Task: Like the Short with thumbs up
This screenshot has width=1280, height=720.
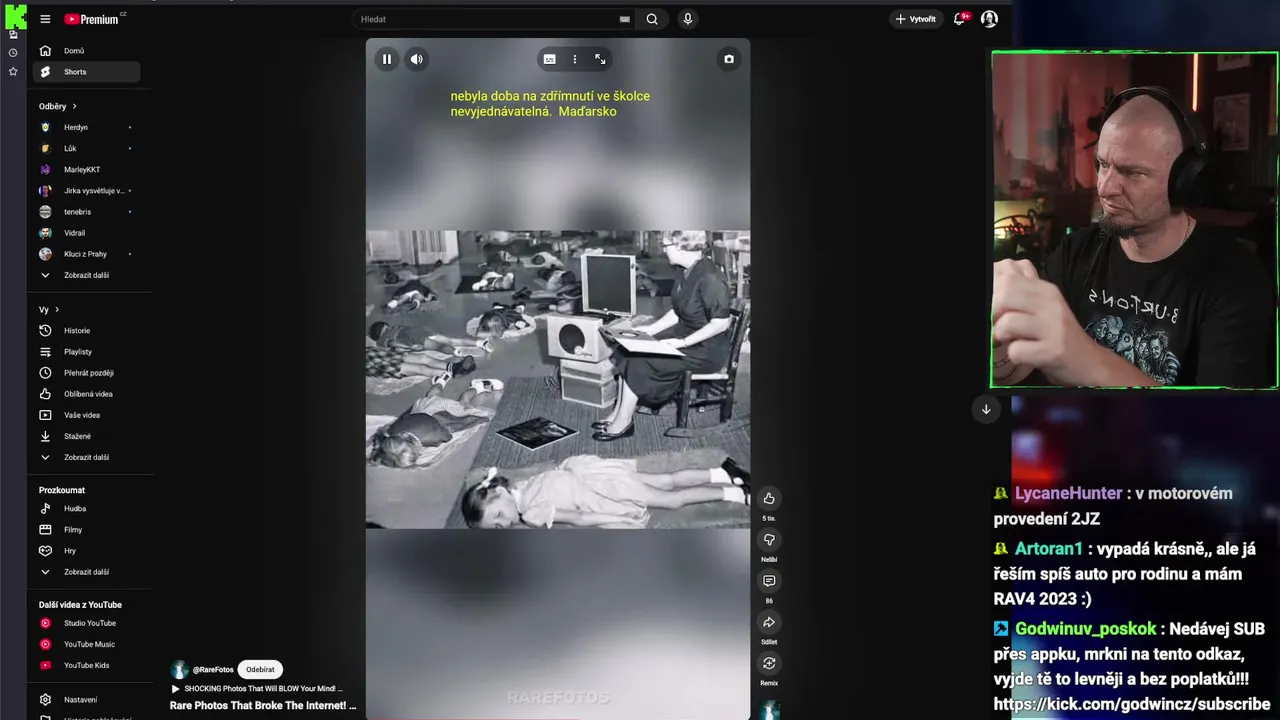Action: tap(769, 498)
